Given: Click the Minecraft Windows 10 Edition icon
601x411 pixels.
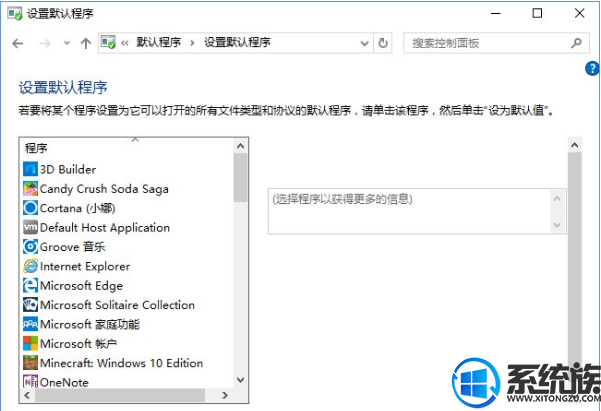Looking at the screenshot, I should point(30,363).
